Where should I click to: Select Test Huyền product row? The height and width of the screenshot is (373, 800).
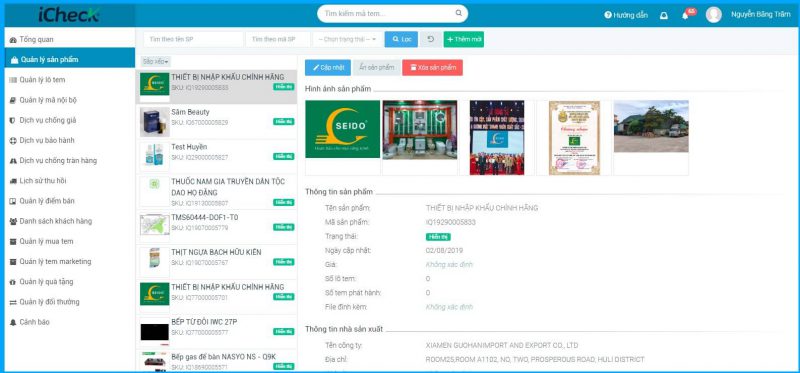pos(216,157)
